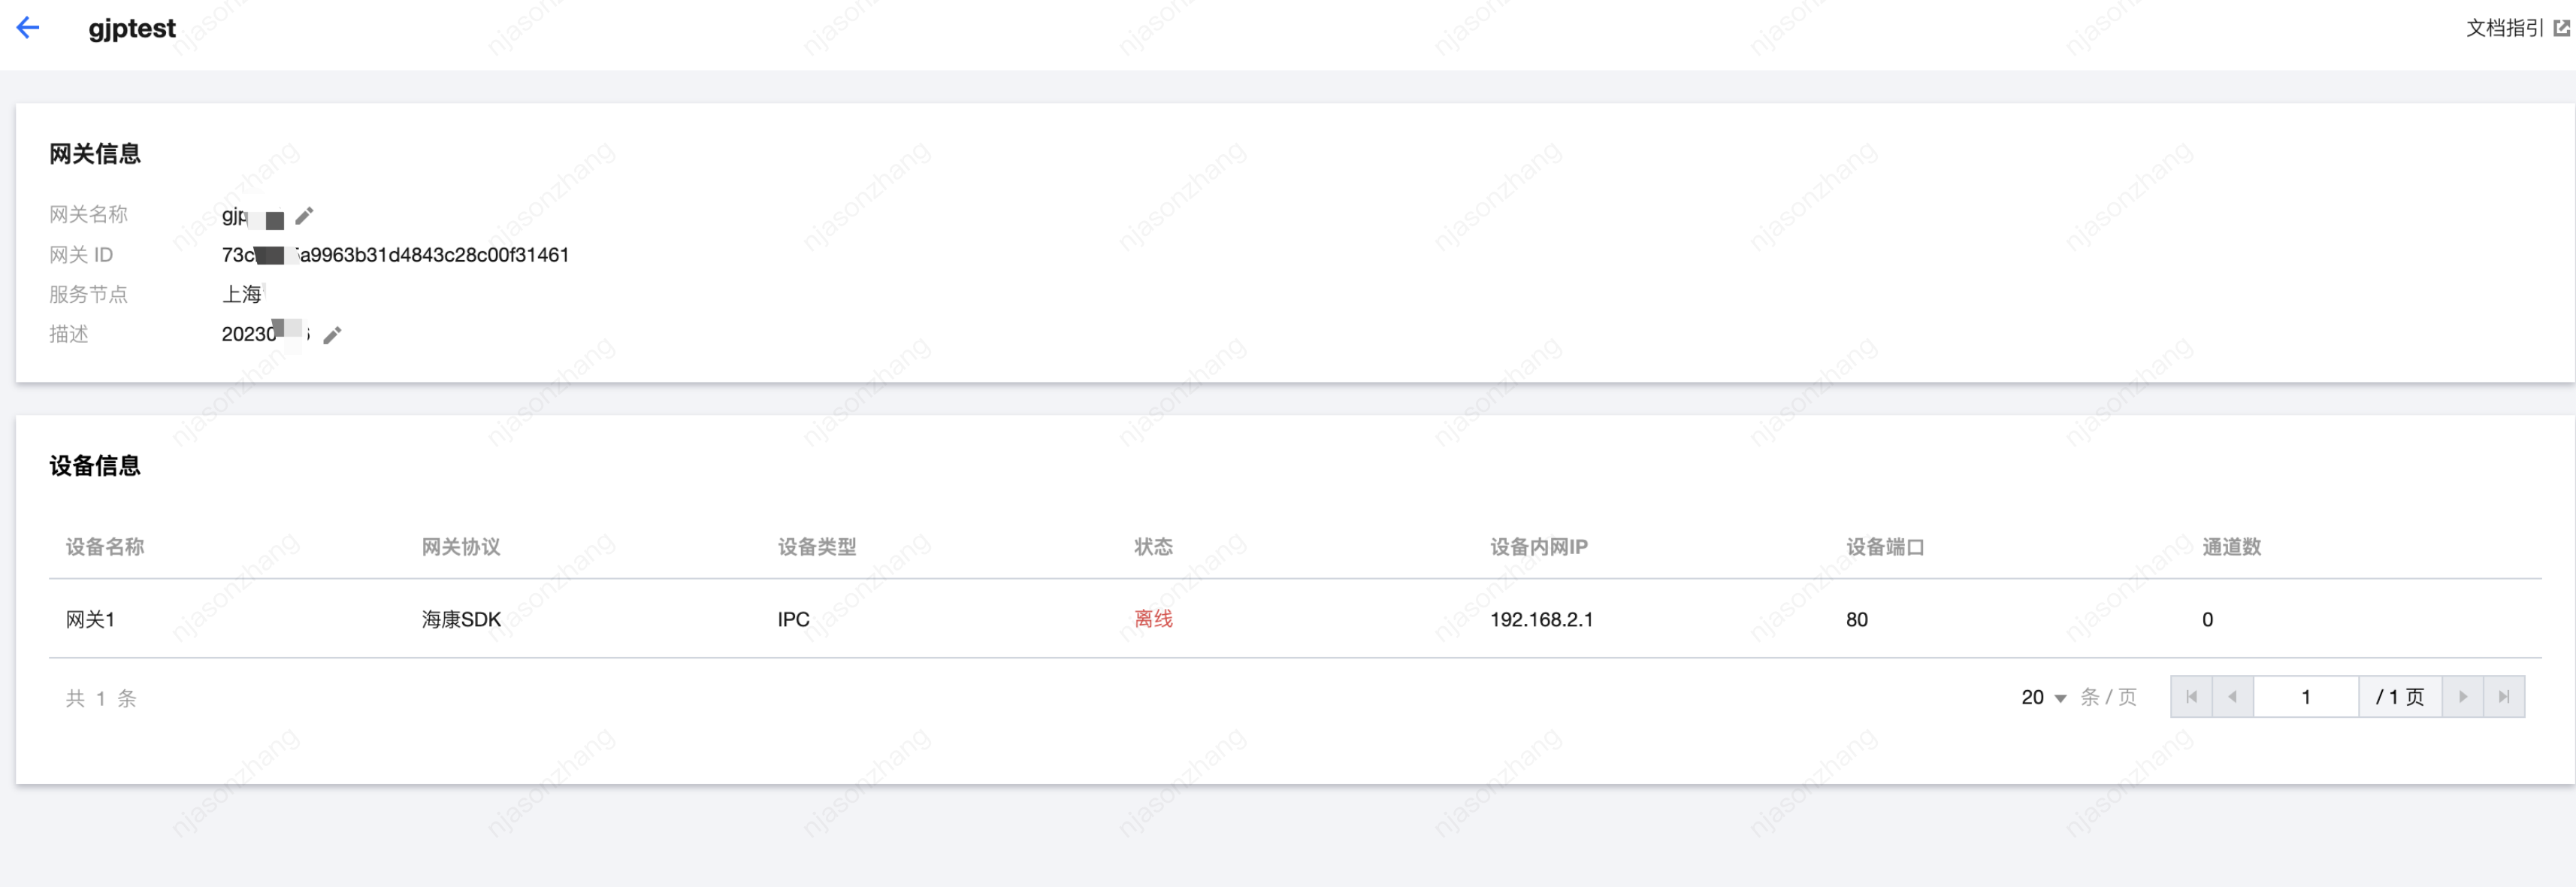This screenshot has width=2576, height=887.
Task: Click the device IP 192.168.2.1
Action: (x=1541, y=619)
